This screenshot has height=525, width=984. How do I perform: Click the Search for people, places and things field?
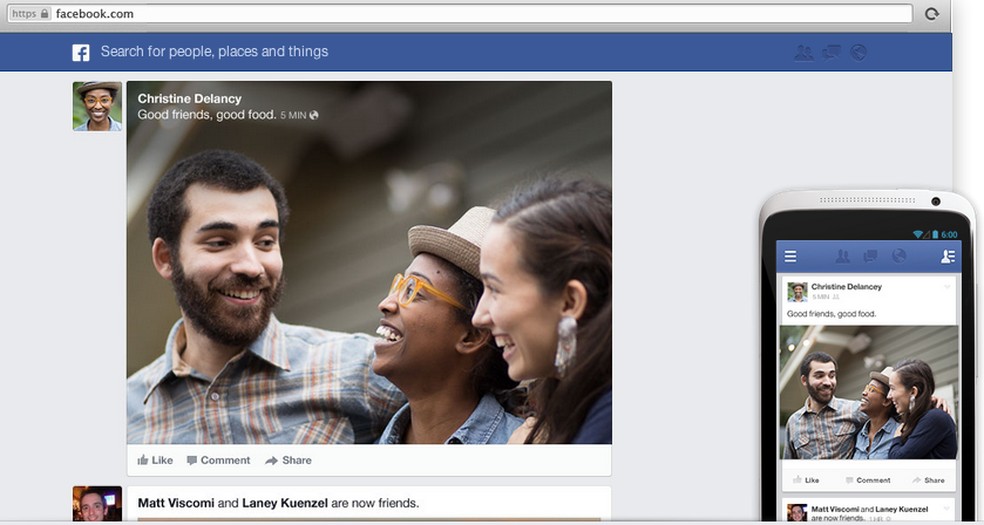pos(215,51)
